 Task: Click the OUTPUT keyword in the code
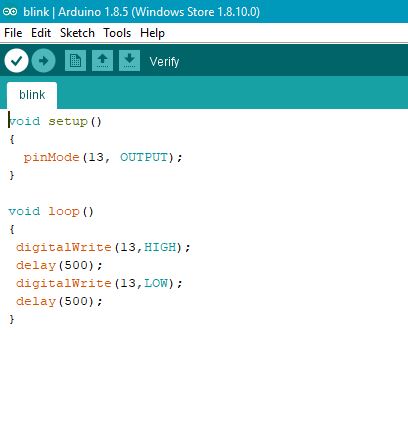tap(144, 157)
